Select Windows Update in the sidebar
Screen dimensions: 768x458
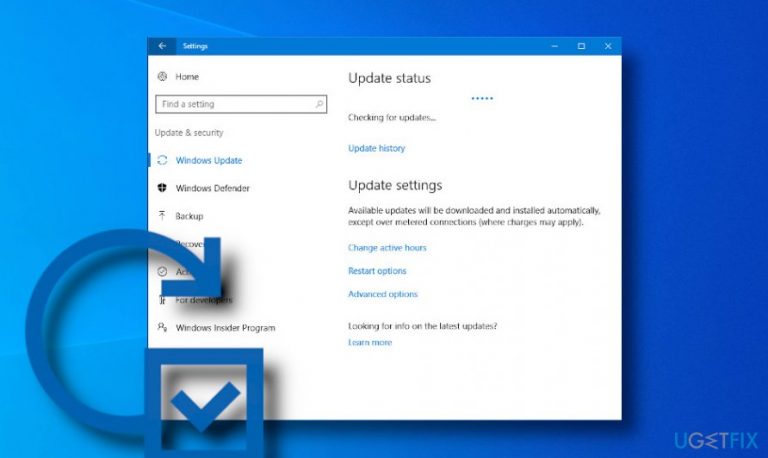pyautogui.click(x=209, y=161)
